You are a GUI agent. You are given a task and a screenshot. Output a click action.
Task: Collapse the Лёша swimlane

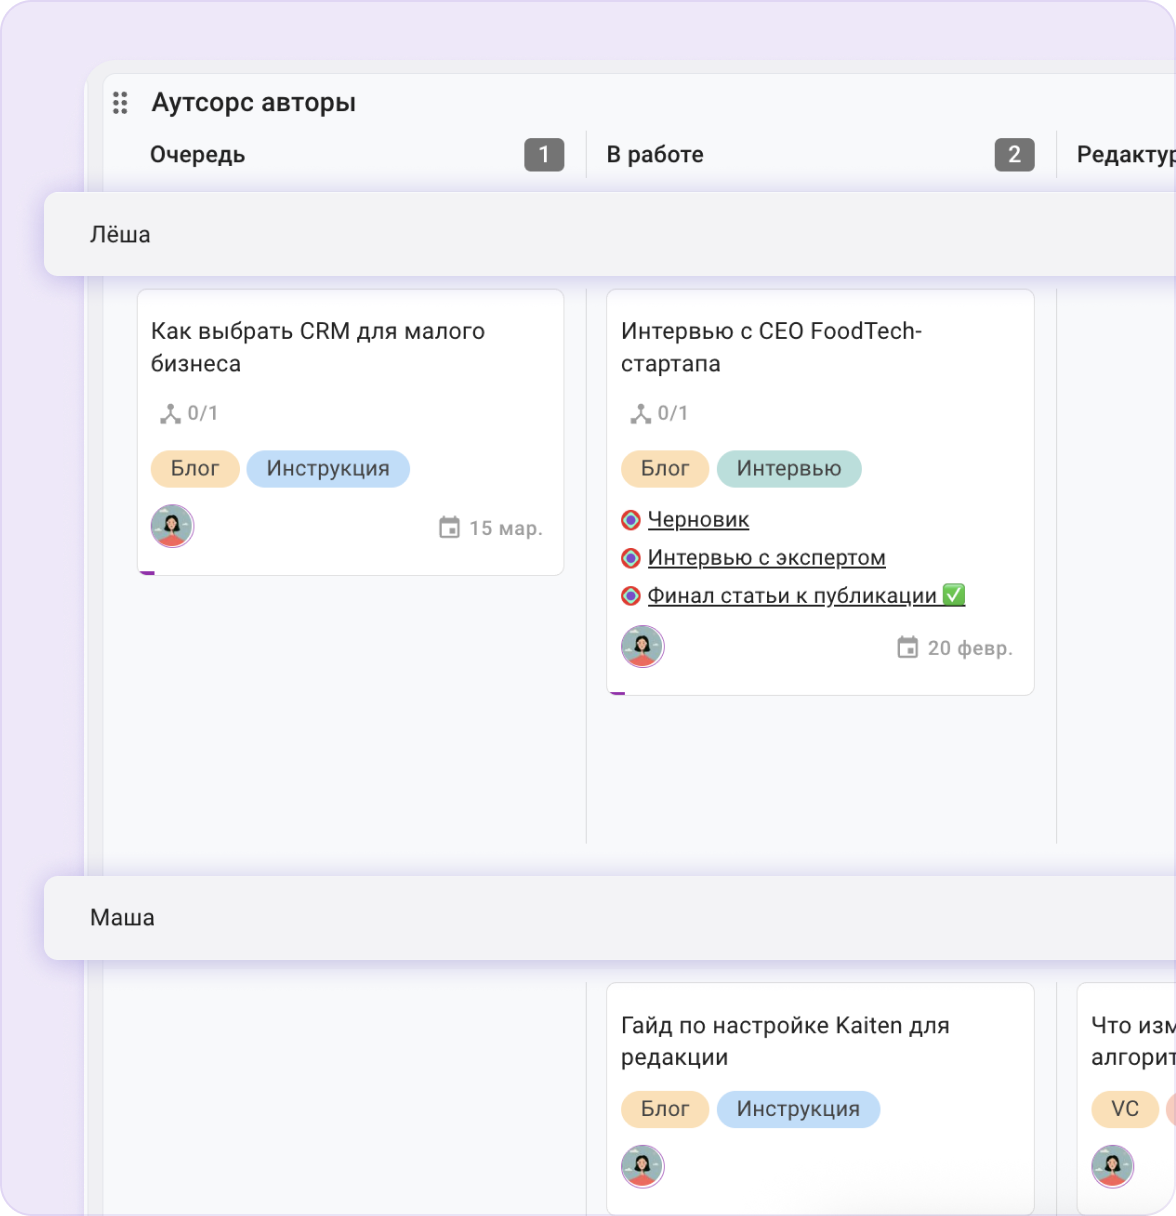tap(120, 234)
